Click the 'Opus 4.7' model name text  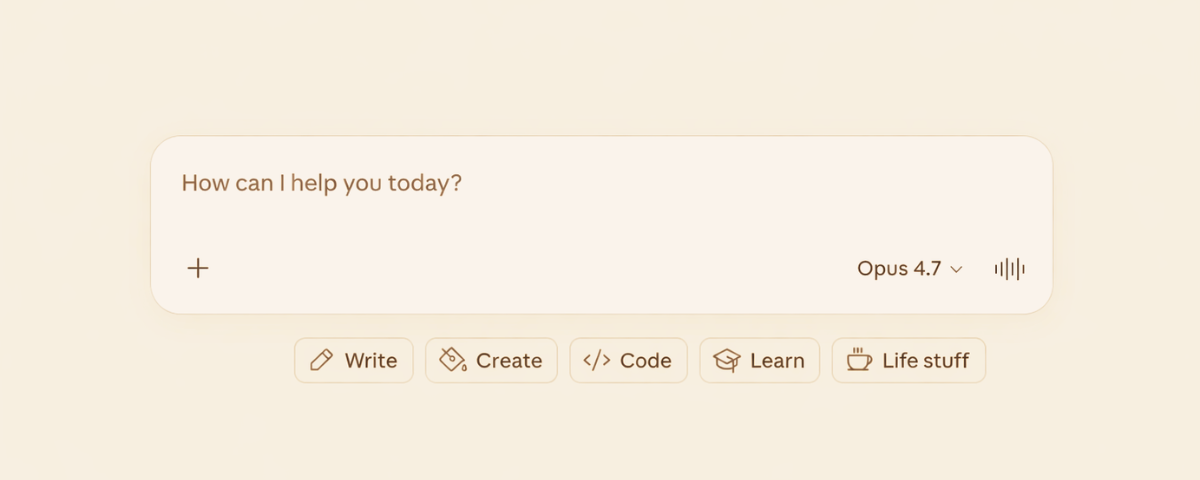click(899, 268)
